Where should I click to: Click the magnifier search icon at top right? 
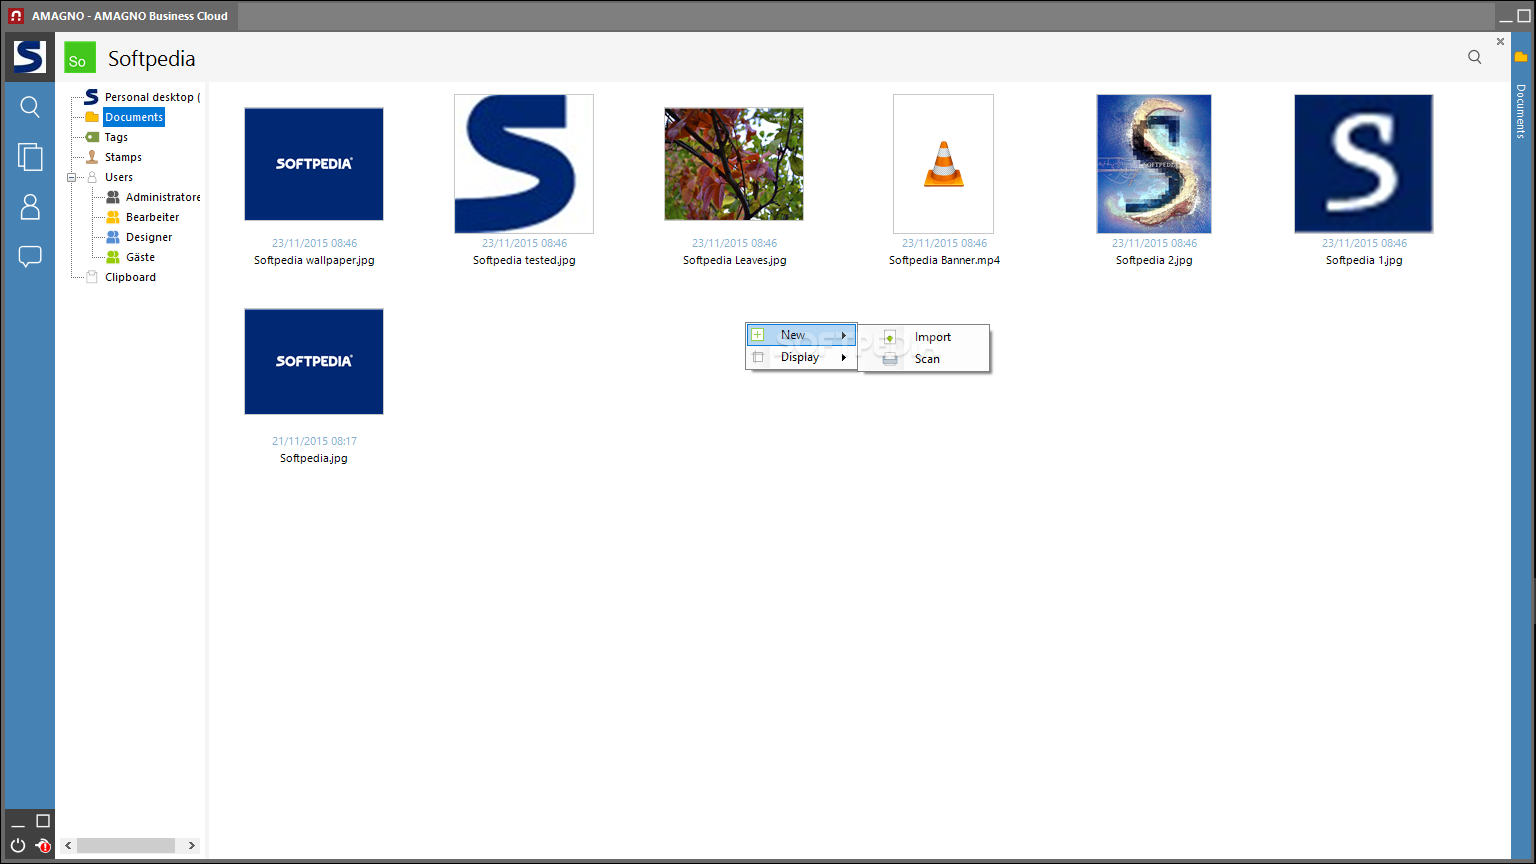1474,57
